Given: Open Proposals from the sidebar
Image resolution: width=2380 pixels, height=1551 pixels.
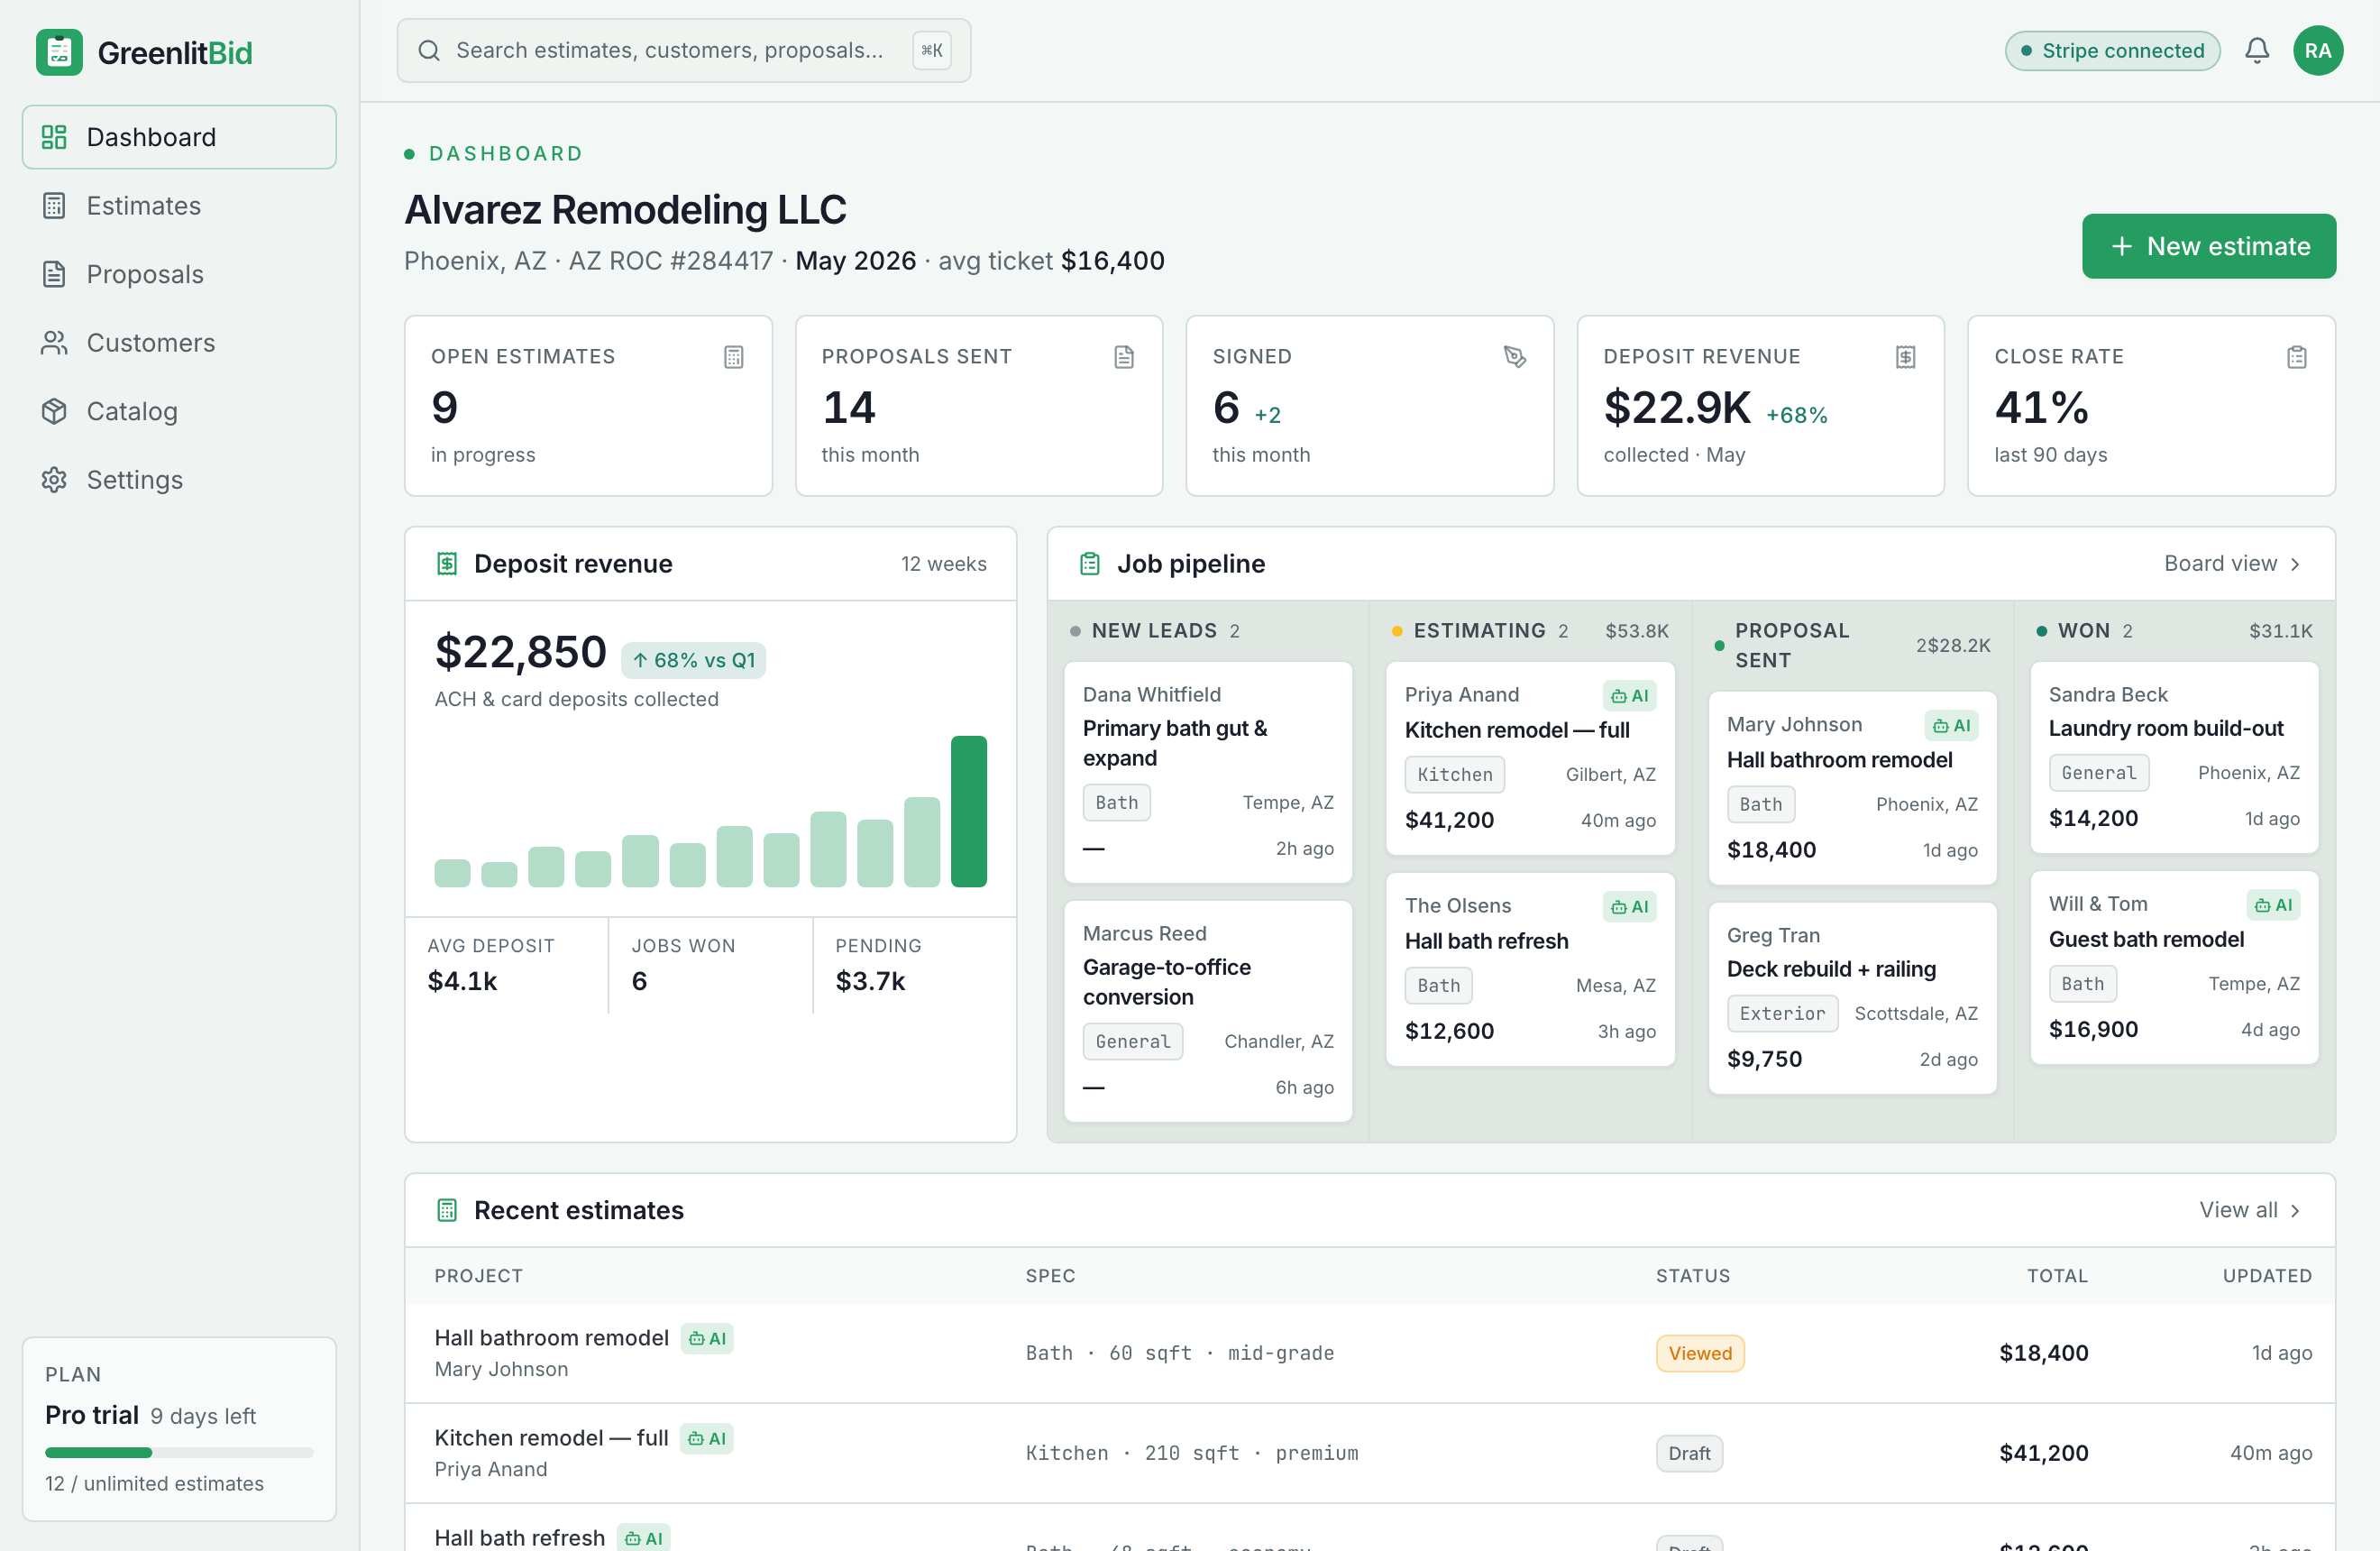Looking at the screenshot, I should [179, 274].
